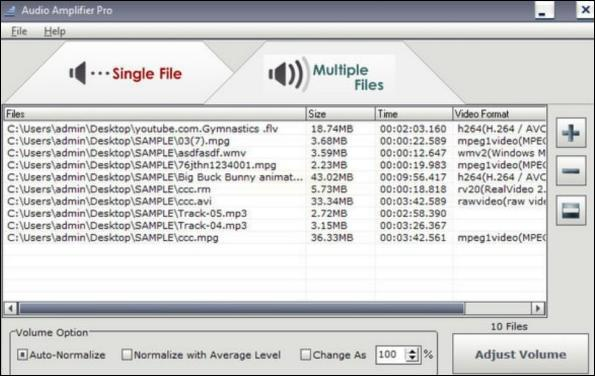Minimize the Audio Amplifier Pro window

[x=544, y=10]
